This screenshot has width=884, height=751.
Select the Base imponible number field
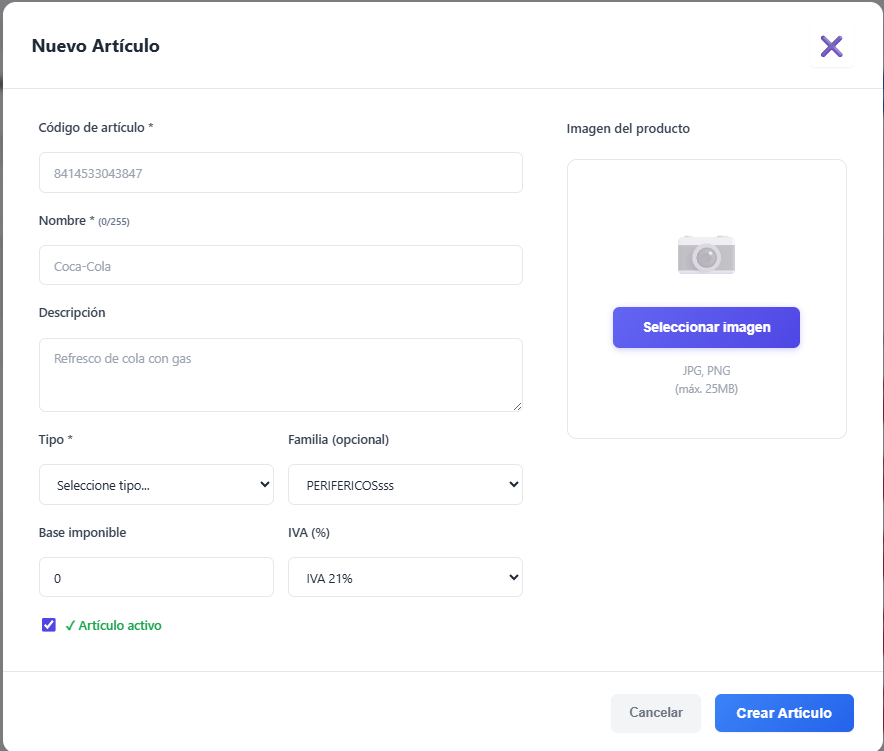156,578
